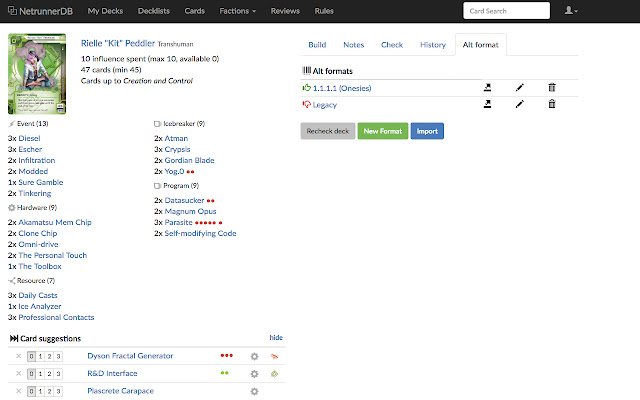This screenshot has width=640, height=400.
Task: Go to My Decks in navbar
Action: (105, 11)
